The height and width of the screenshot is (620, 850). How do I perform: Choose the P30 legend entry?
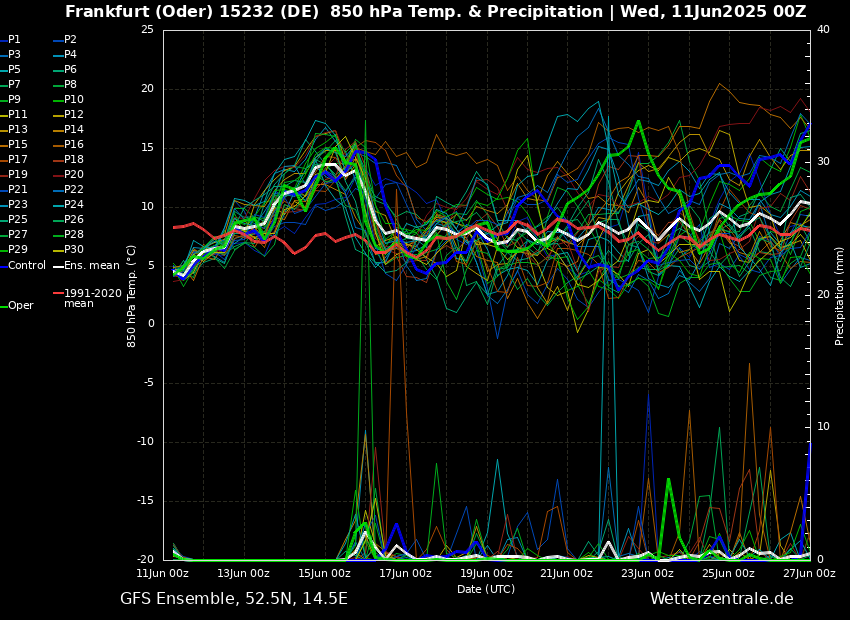[68, 249]
